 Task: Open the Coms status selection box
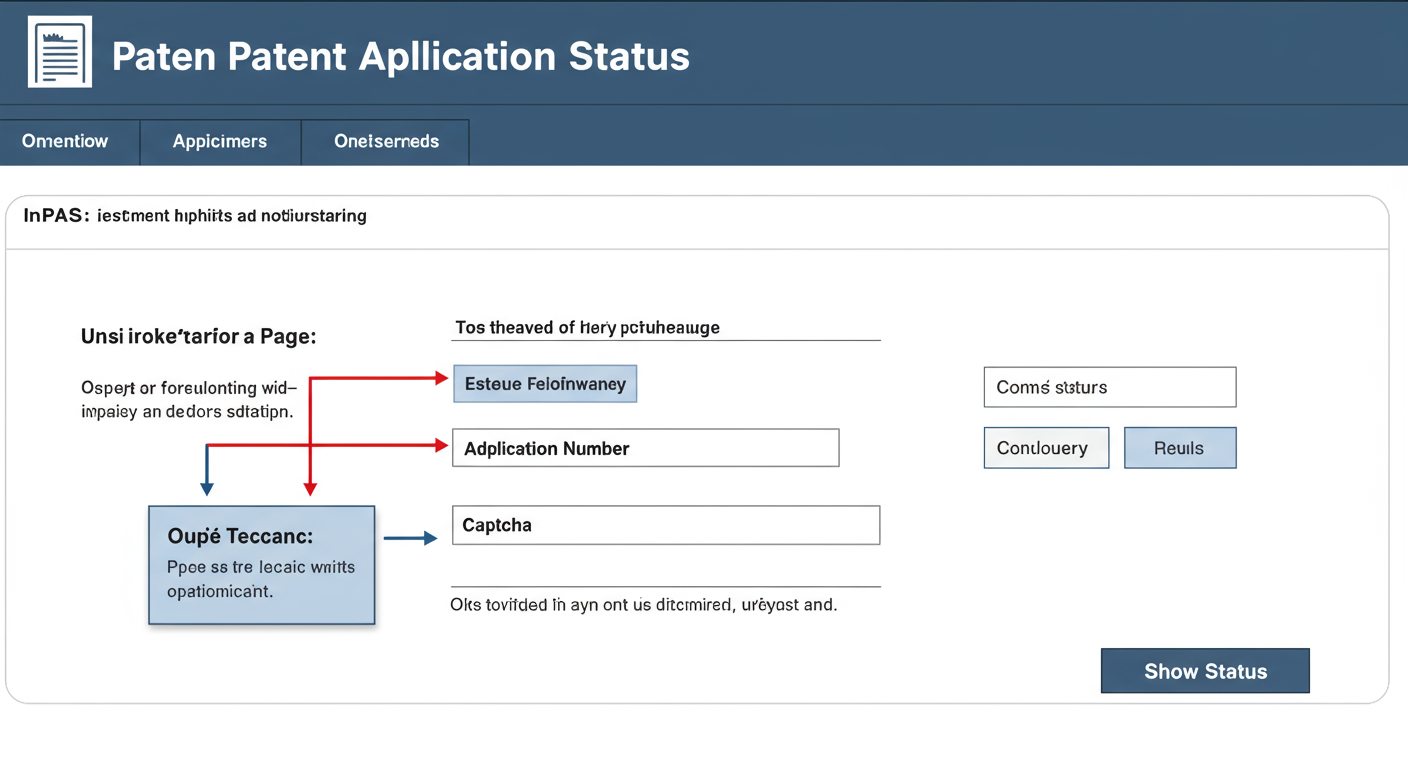pos(1109,387)
